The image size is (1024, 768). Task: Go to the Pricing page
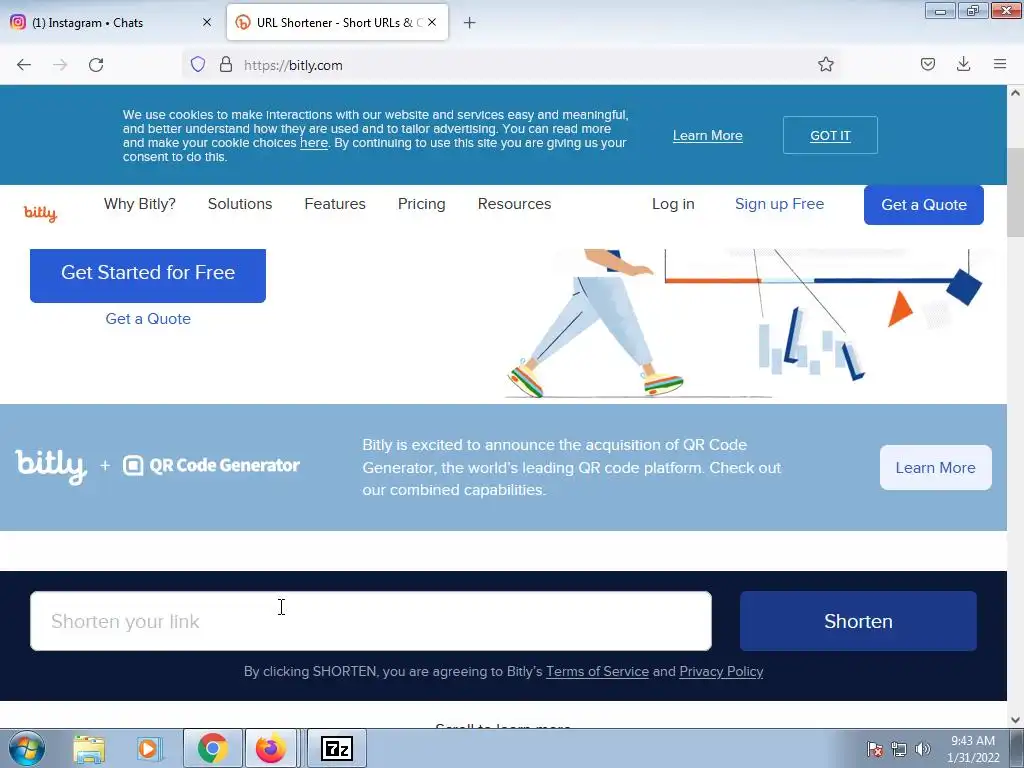tap(421, 204)
